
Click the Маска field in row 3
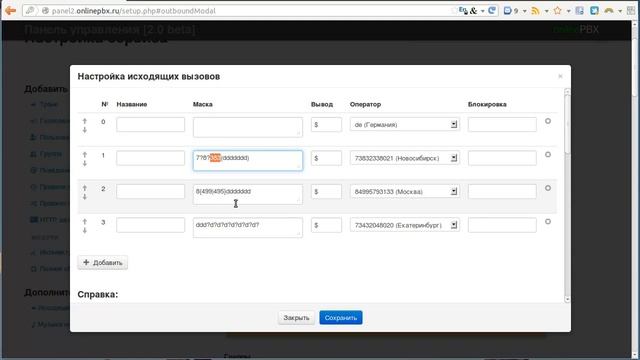pyautogui.click(x=248, y=228)
